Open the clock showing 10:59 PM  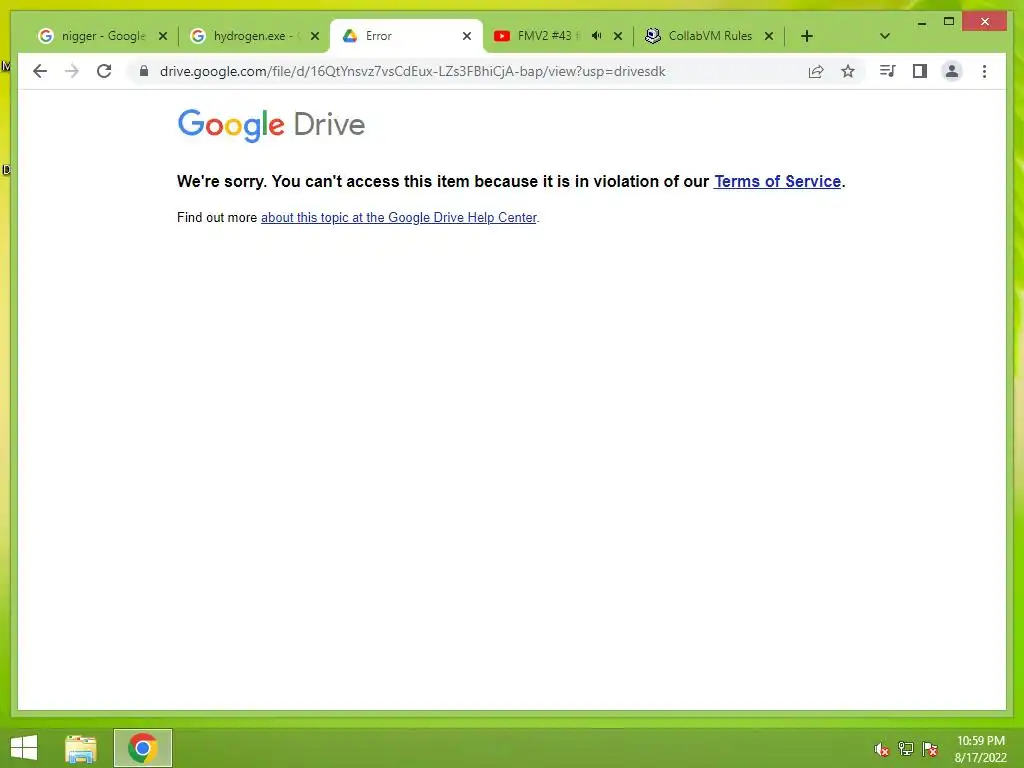[x=981, y=749]
